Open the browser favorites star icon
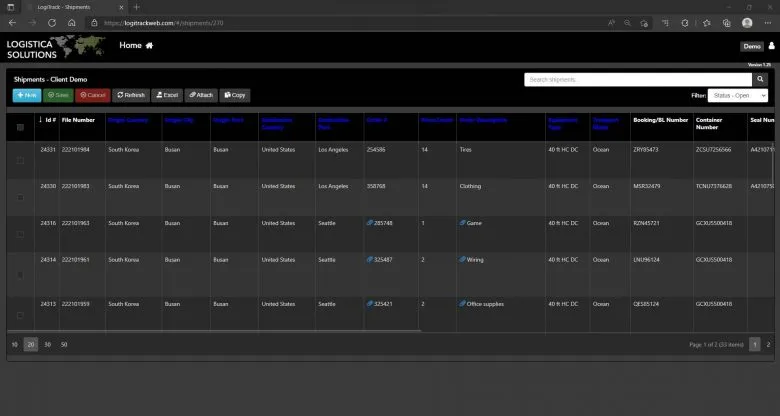Image resolution: width=780 pixels, height=416 pixels. pos(707,23)
